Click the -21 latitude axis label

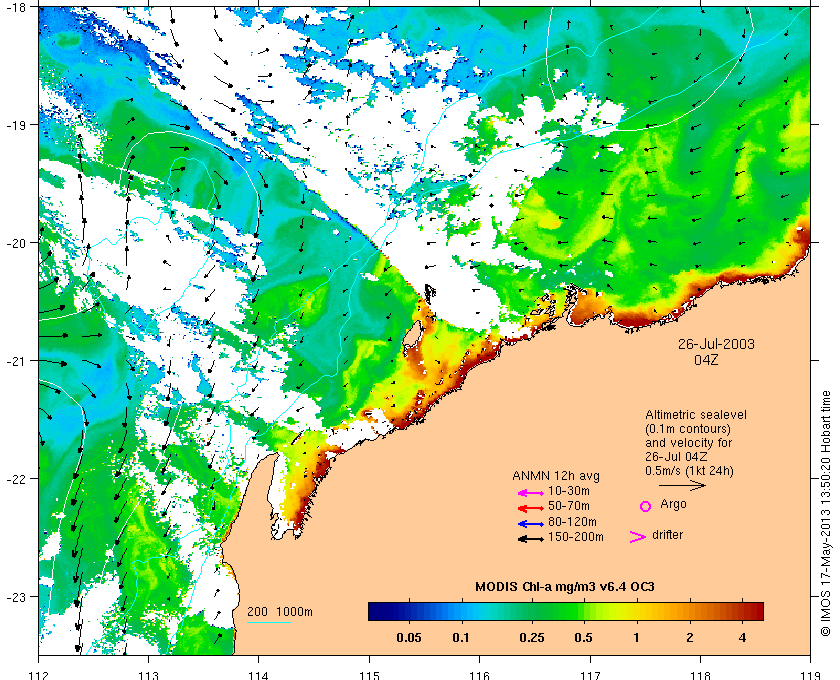(x=16, y=361)
